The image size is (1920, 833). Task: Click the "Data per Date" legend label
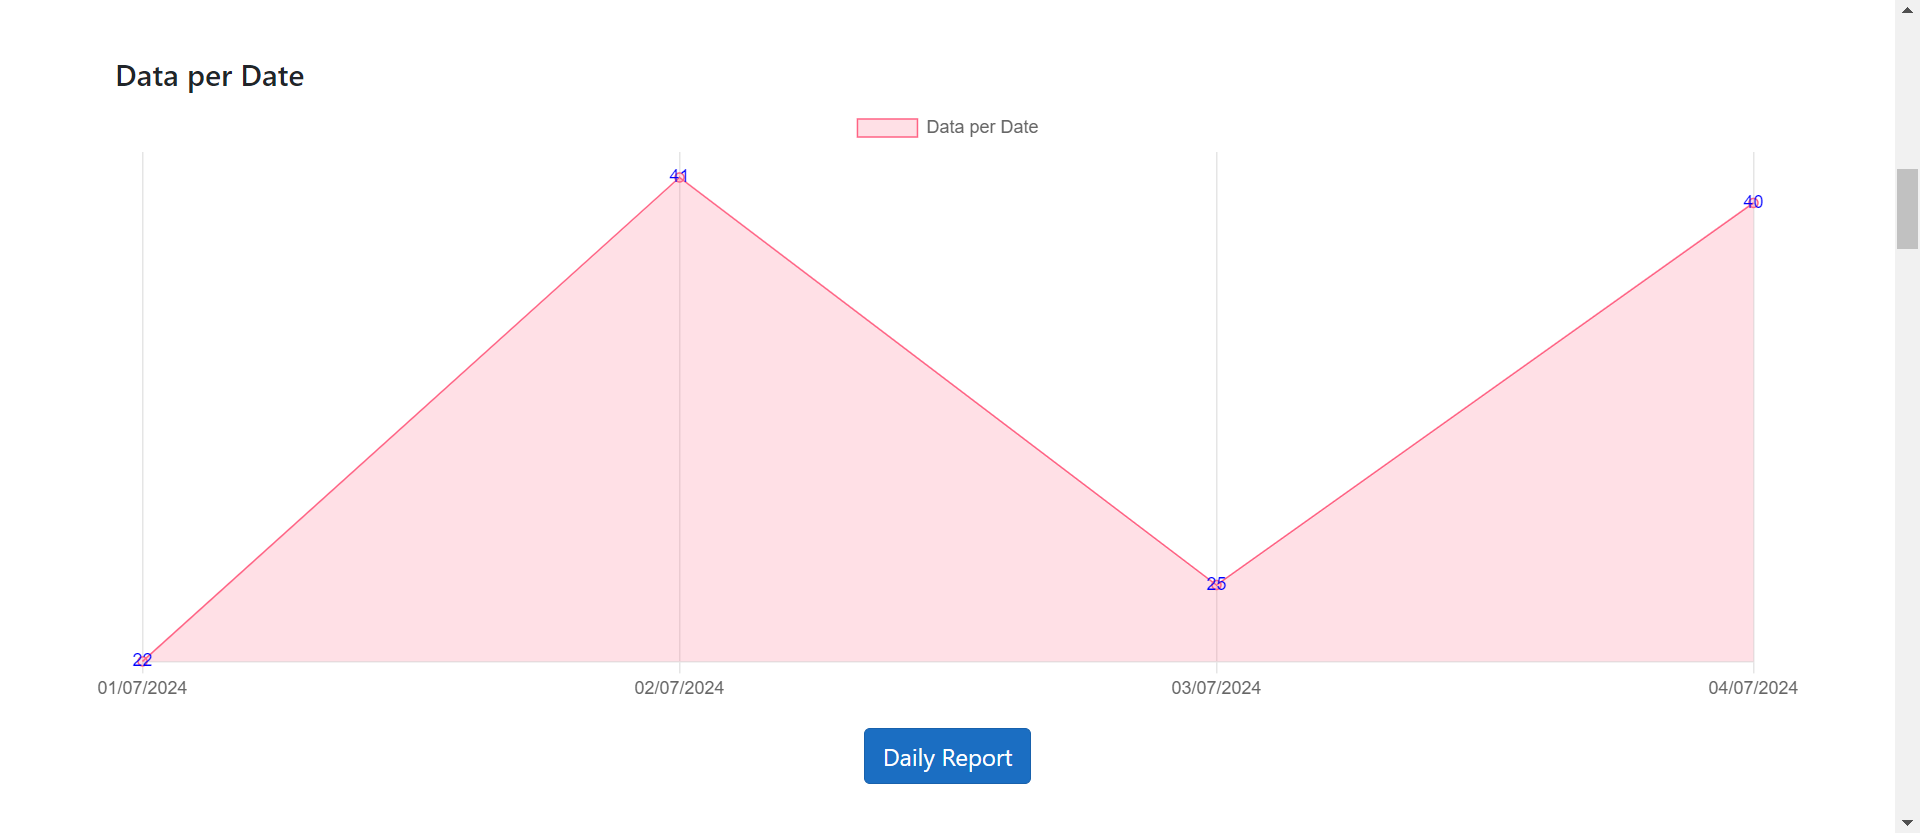coord(982,127)
